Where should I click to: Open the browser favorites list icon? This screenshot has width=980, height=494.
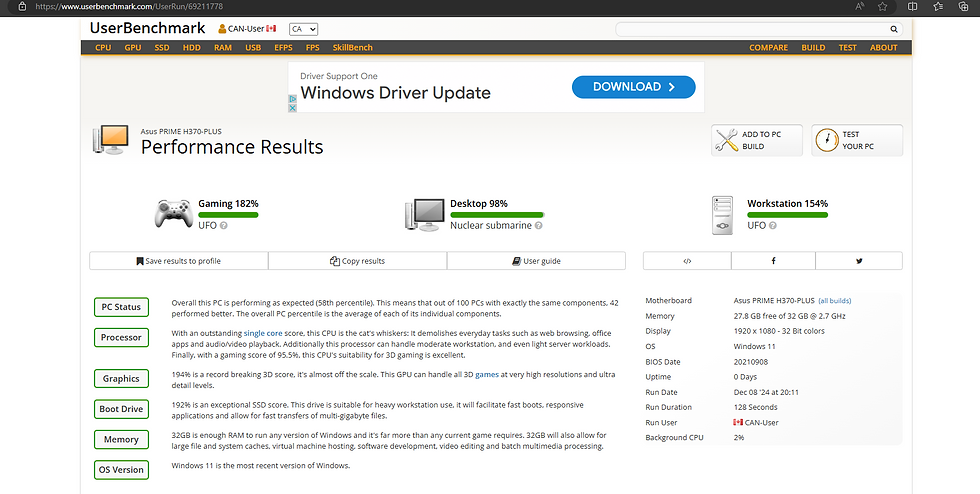click(x=938, y=6)
